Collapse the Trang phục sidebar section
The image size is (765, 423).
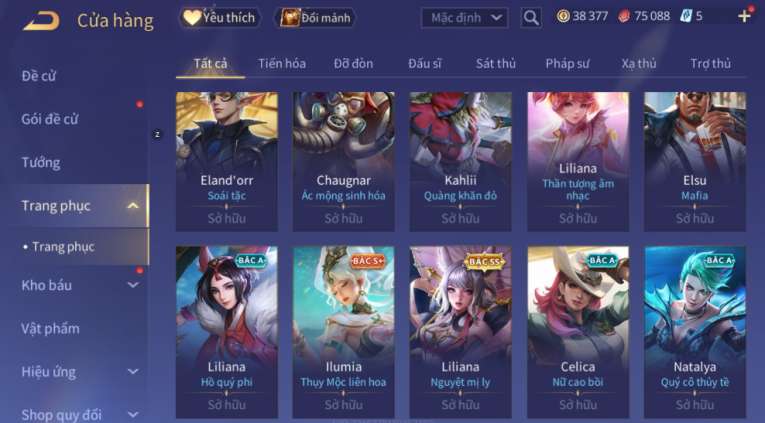click(133, 206)
